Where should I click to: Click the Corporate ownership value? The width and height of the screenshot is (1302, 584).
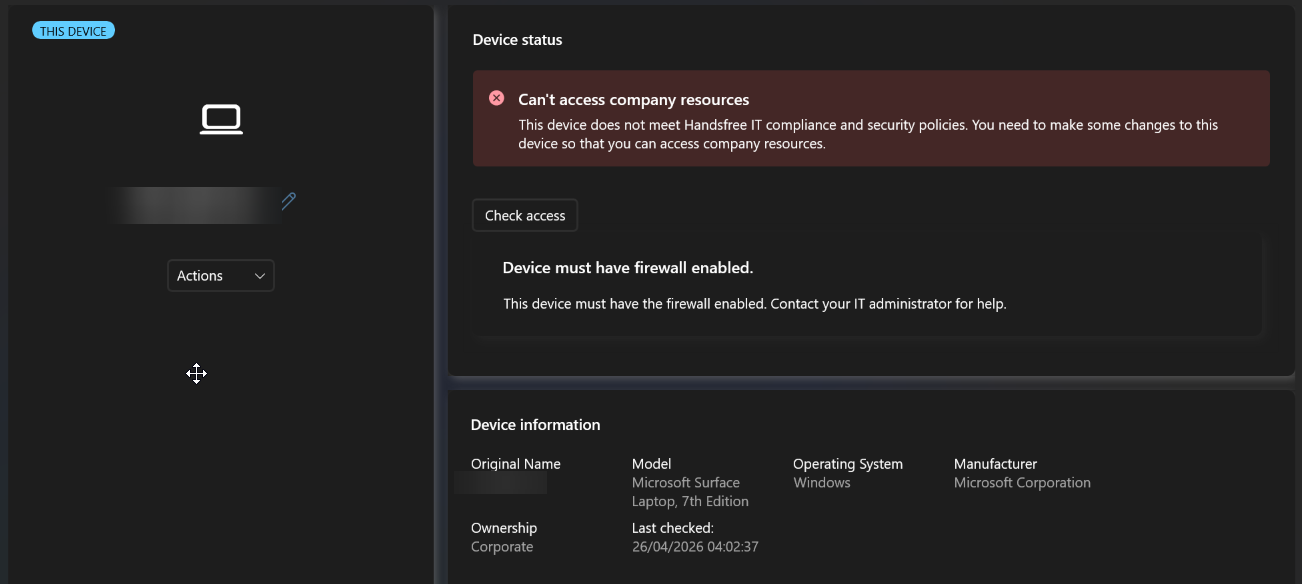pyautogui.click(x=502, y=547)
